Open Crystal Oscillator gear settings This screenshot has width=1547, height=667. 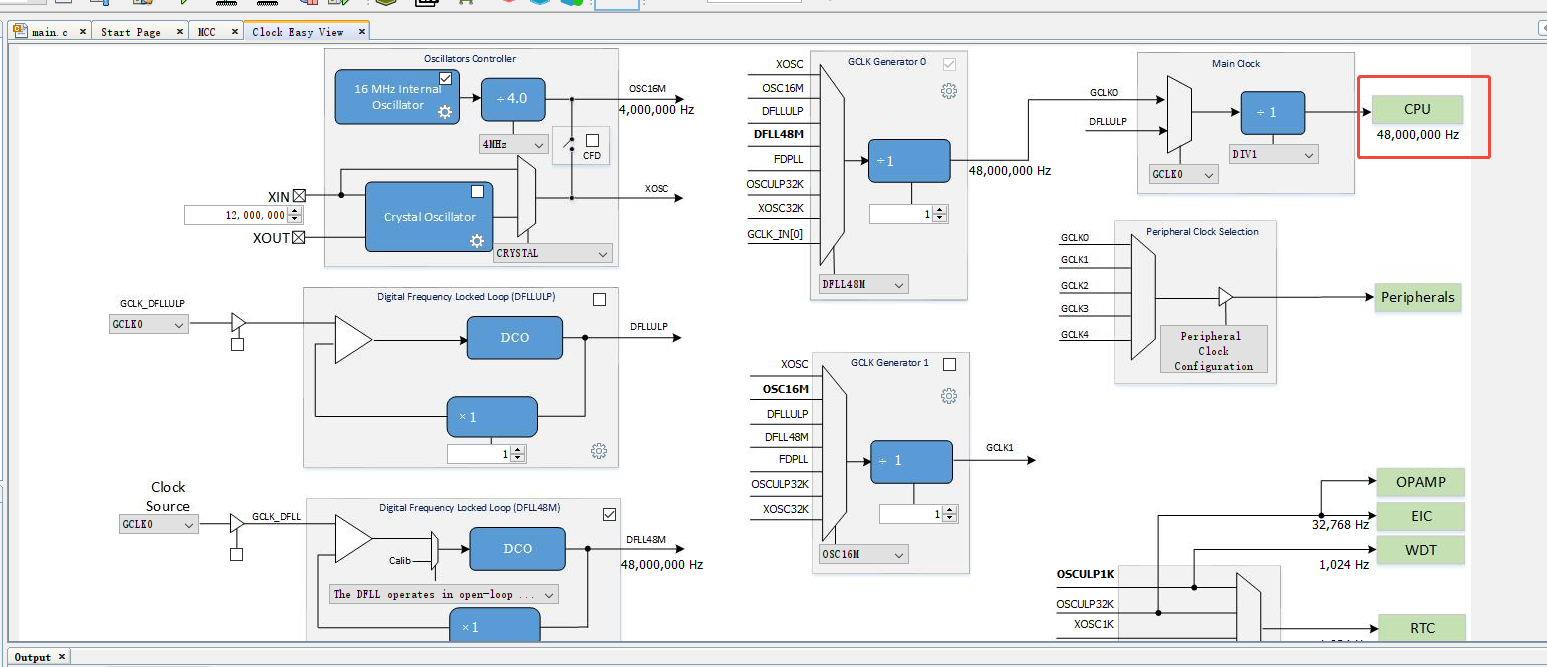pos(477,240)
